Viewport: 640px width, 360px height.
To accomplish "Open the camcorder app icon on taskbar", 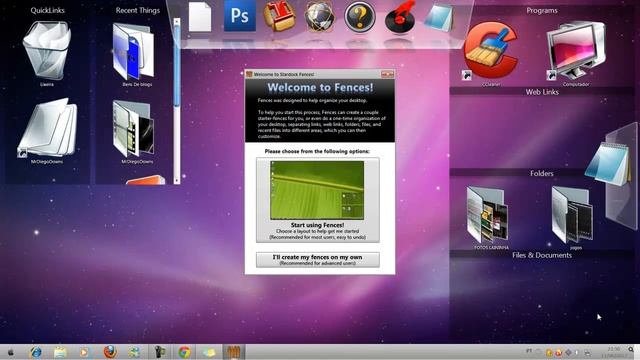I will 160,352.
